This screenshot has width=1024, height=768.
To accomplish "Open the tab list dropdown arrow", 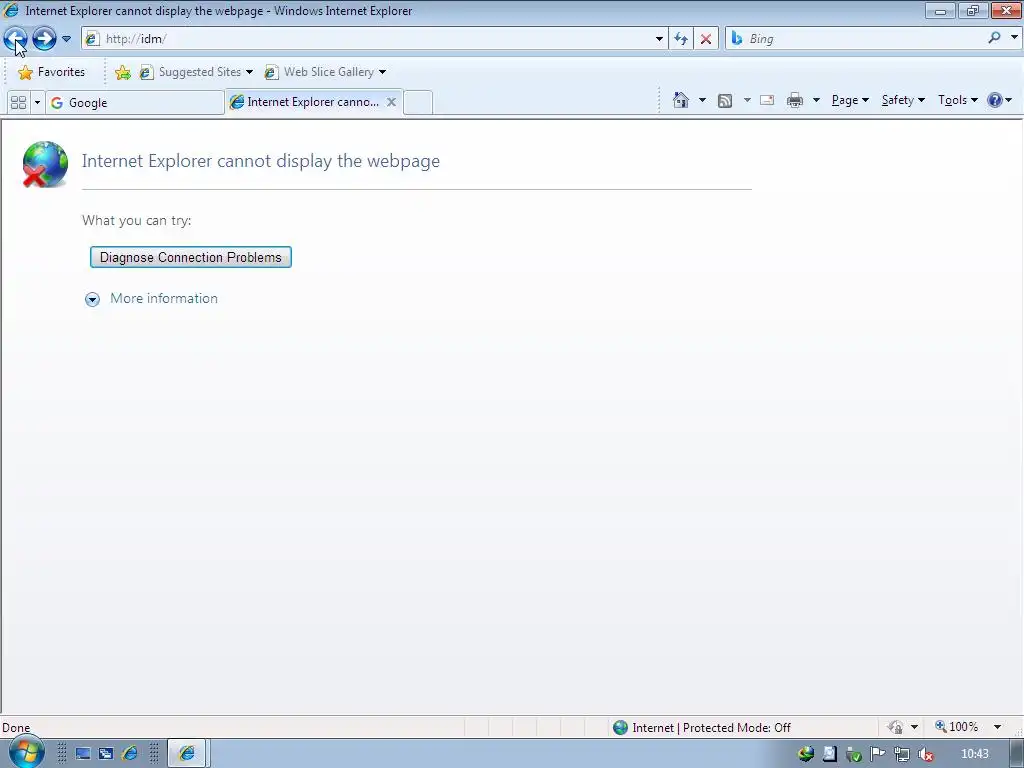I will pyautogui.click(x=37, y=103).
